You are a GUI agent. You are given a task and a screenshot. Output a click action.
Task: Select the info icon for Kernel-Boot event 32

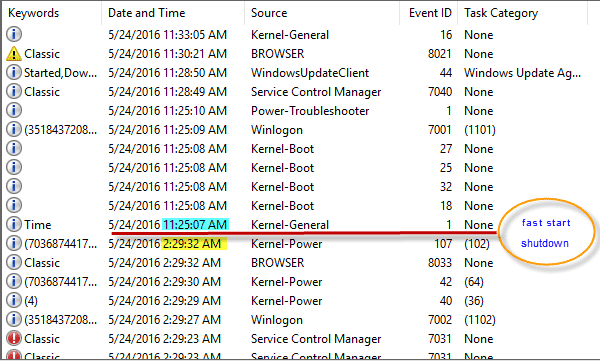tap(14, 186)
